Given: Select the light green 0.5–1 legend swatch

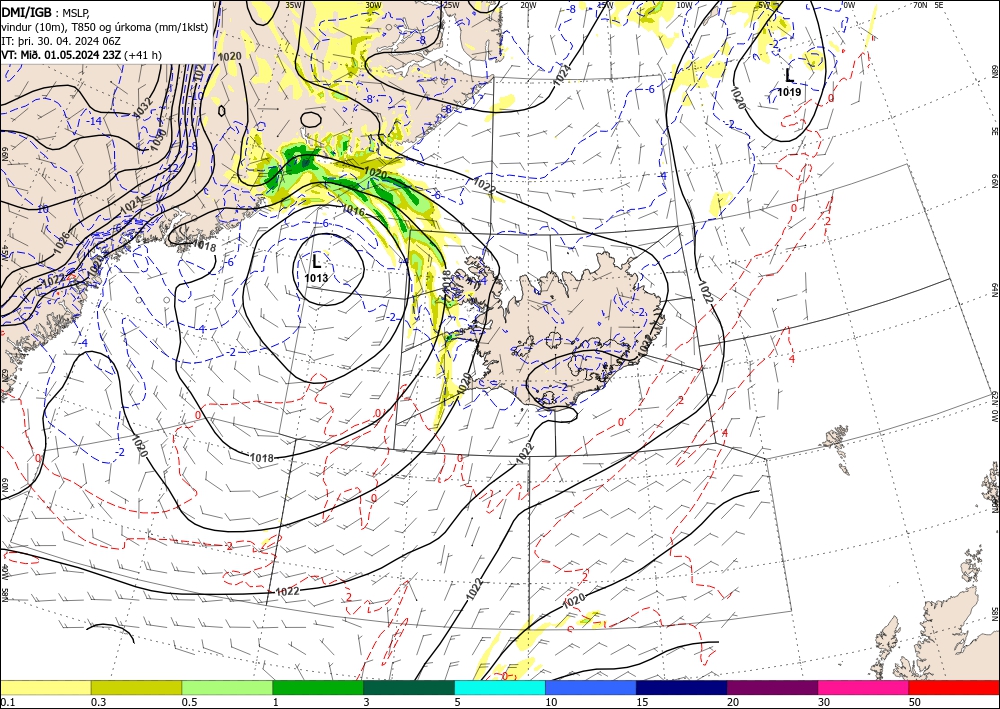Looking at the screenshot, I should (x=227, y=687).
